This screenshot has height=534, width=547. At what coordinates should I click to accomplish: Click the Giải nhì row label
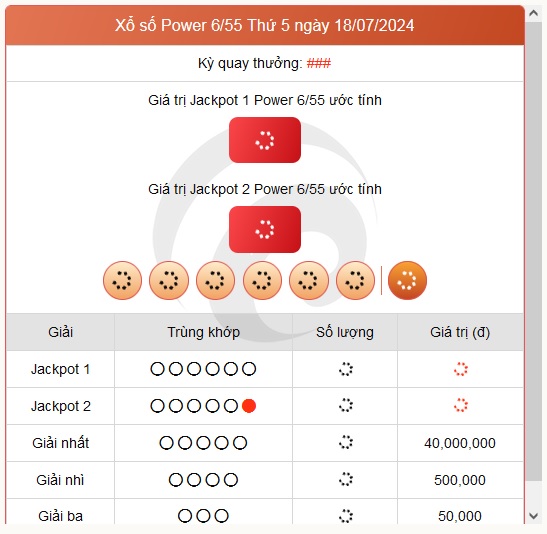60,480
